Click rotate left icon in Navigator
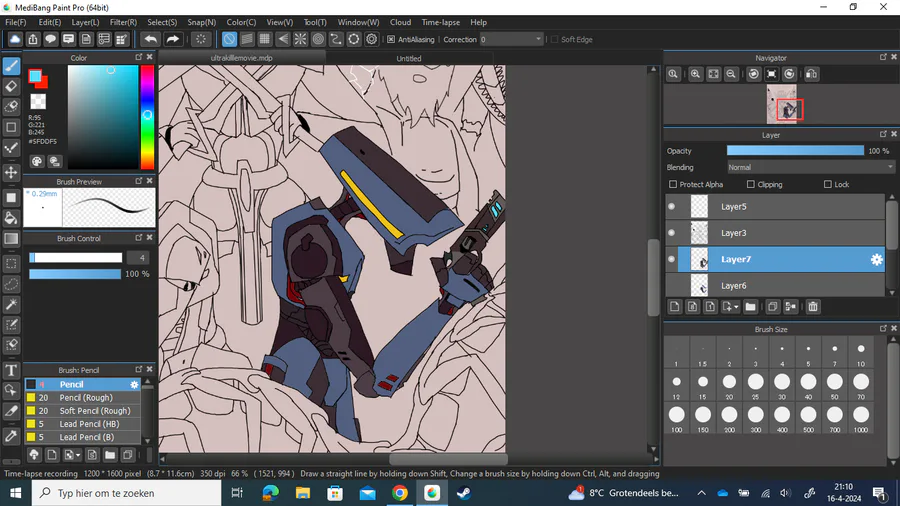The width and height of the screenshot is (900, 506). click(x=754, y=74)
